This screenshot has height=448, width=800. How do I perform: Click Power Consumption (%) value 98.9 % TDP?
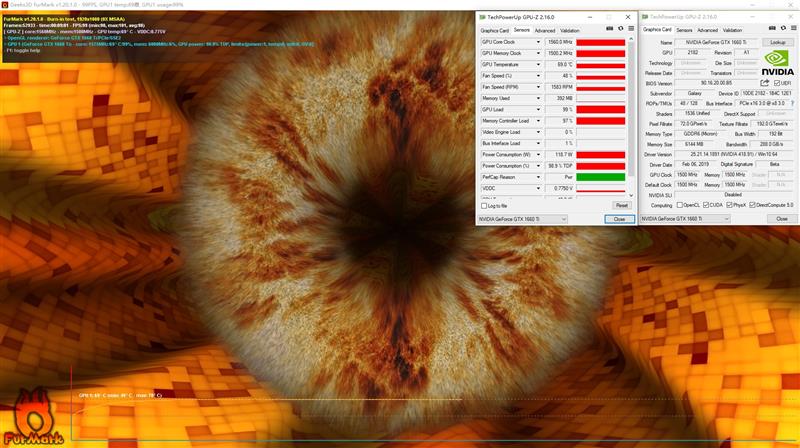click(x=560, y=166)
